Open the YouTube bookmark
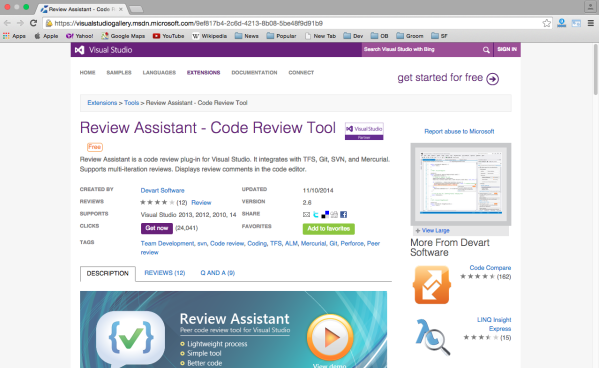This screenshot has height=368, width=599. (168, 36)
